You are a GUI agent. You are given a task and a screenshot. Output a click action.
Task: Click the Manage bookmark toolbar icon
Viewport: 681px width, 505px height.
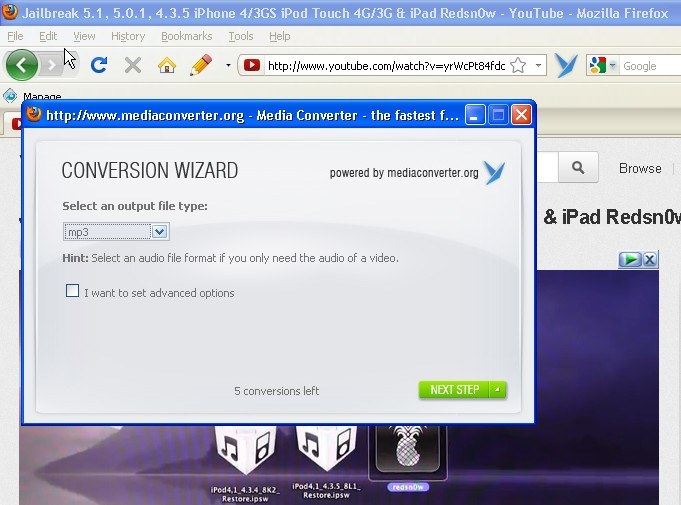click(10, 96)
